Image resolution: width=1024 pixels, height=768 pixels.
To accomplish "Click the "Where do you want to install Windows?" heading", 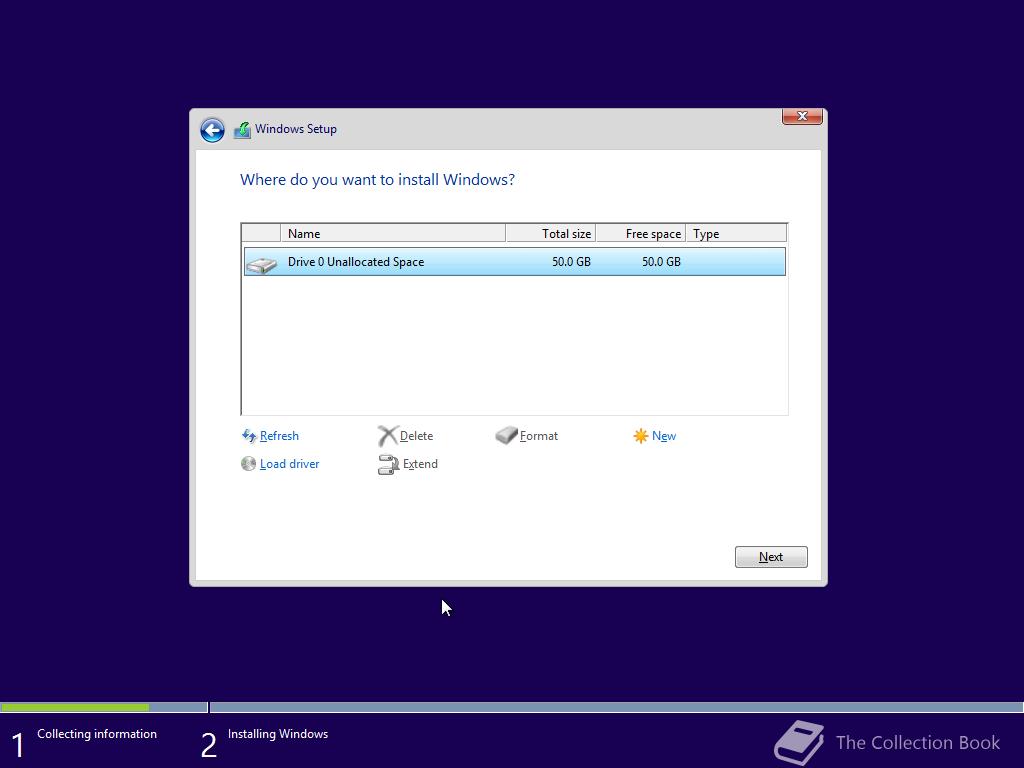I will [377, 180].
